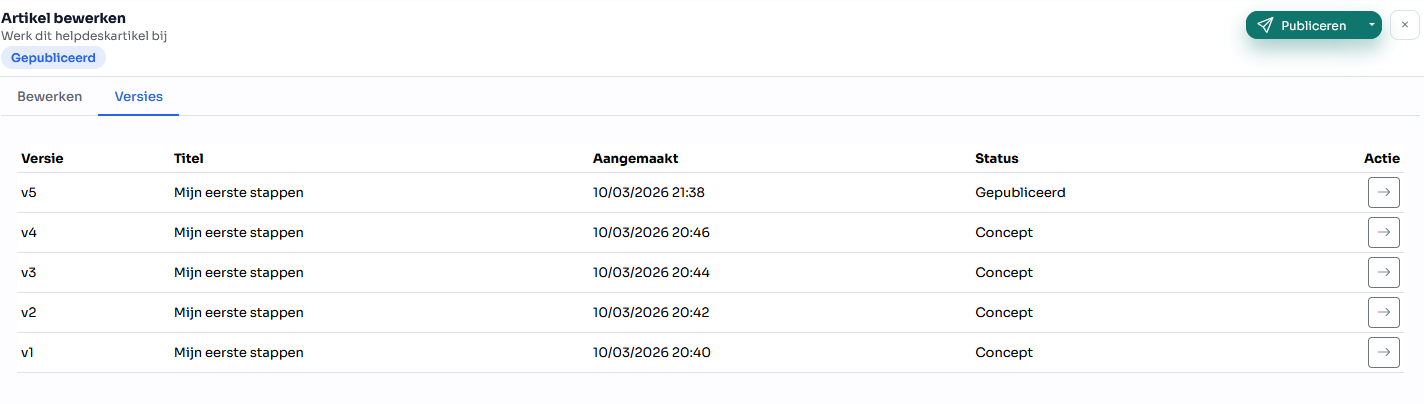Select the Versies tab
This screenshot has width=1424, height=404.
coord(139,97)
